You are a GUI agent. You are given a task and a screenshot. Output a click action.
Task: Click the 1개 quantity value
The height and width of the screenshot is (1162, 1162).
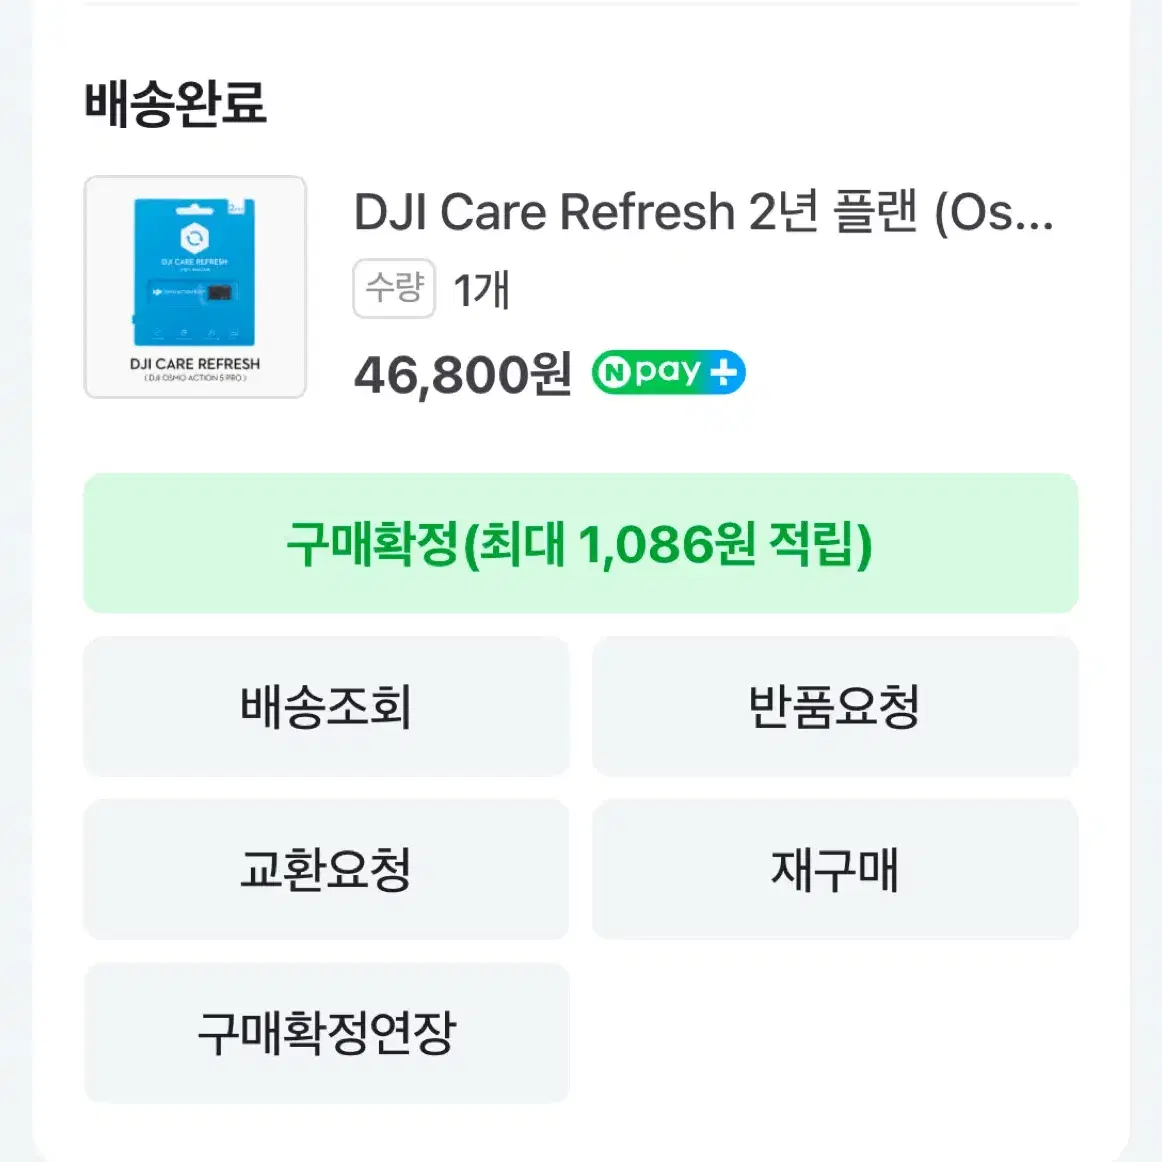tap(481, 290)
